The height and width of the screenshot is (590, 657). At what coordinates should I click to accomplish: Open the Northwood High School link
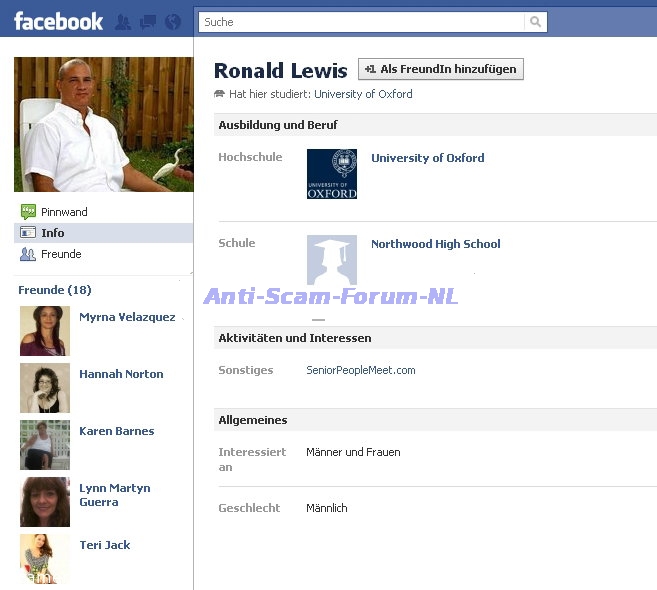coord(435,244)
